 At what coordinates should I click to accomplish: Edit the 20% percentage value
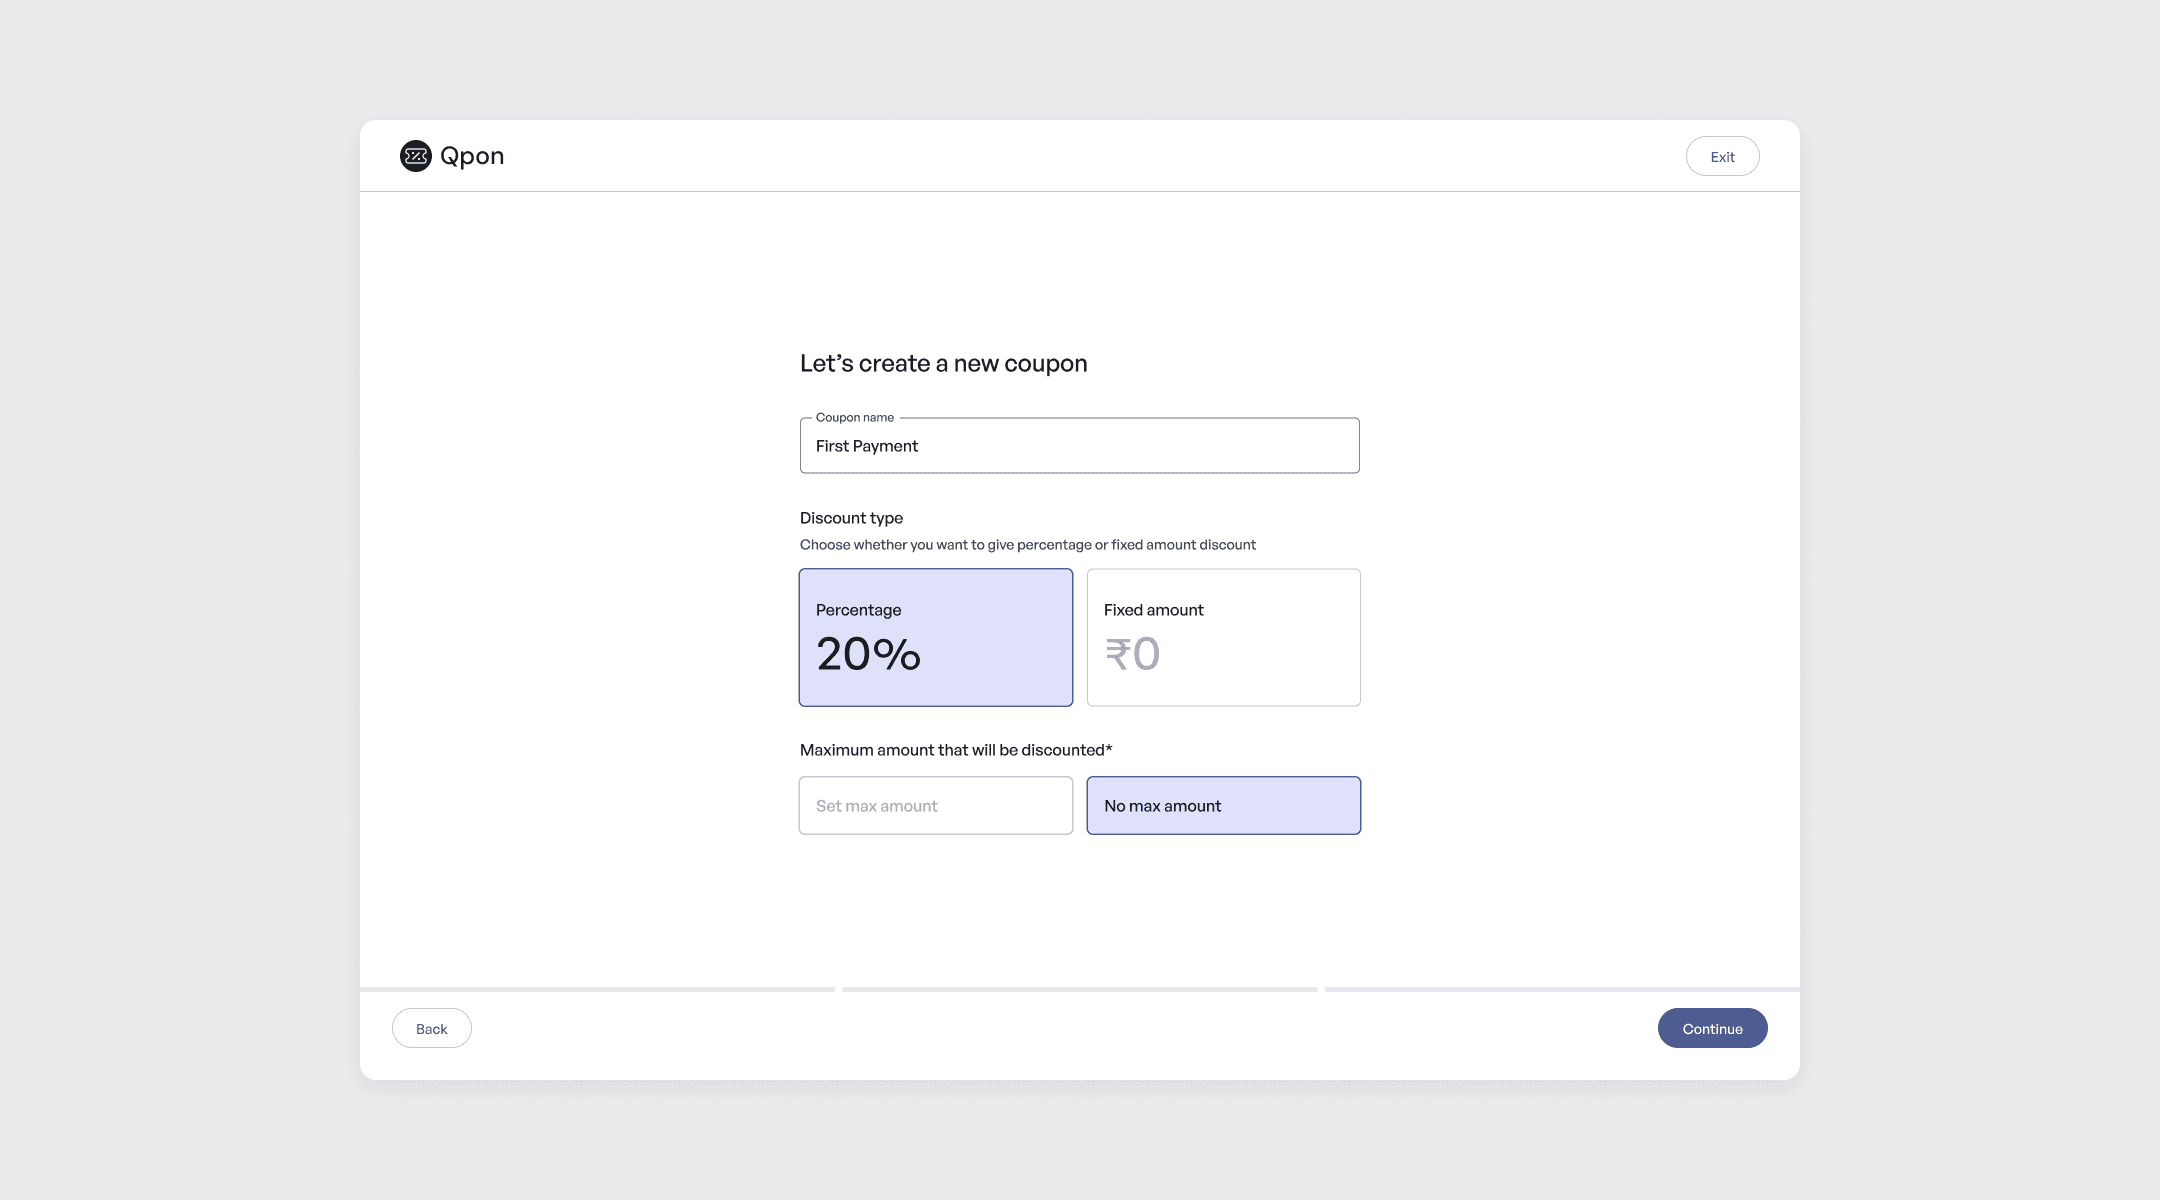click(x=868, y=655)
